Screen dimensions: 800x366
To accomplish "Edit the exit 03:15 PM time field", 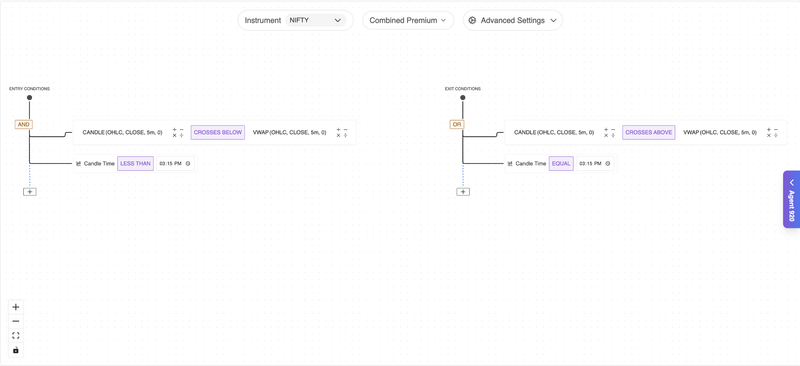I will pos(595,163).
